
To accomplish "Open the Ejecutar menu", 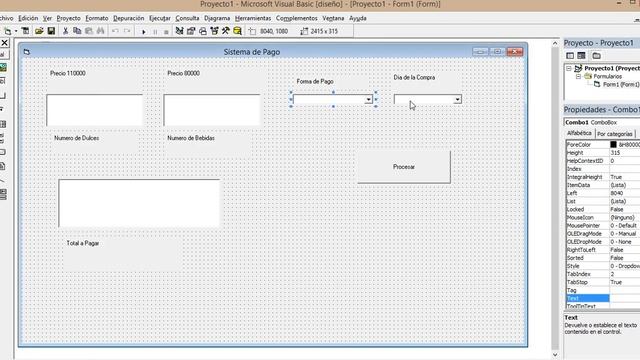I will tap(160, 18).
